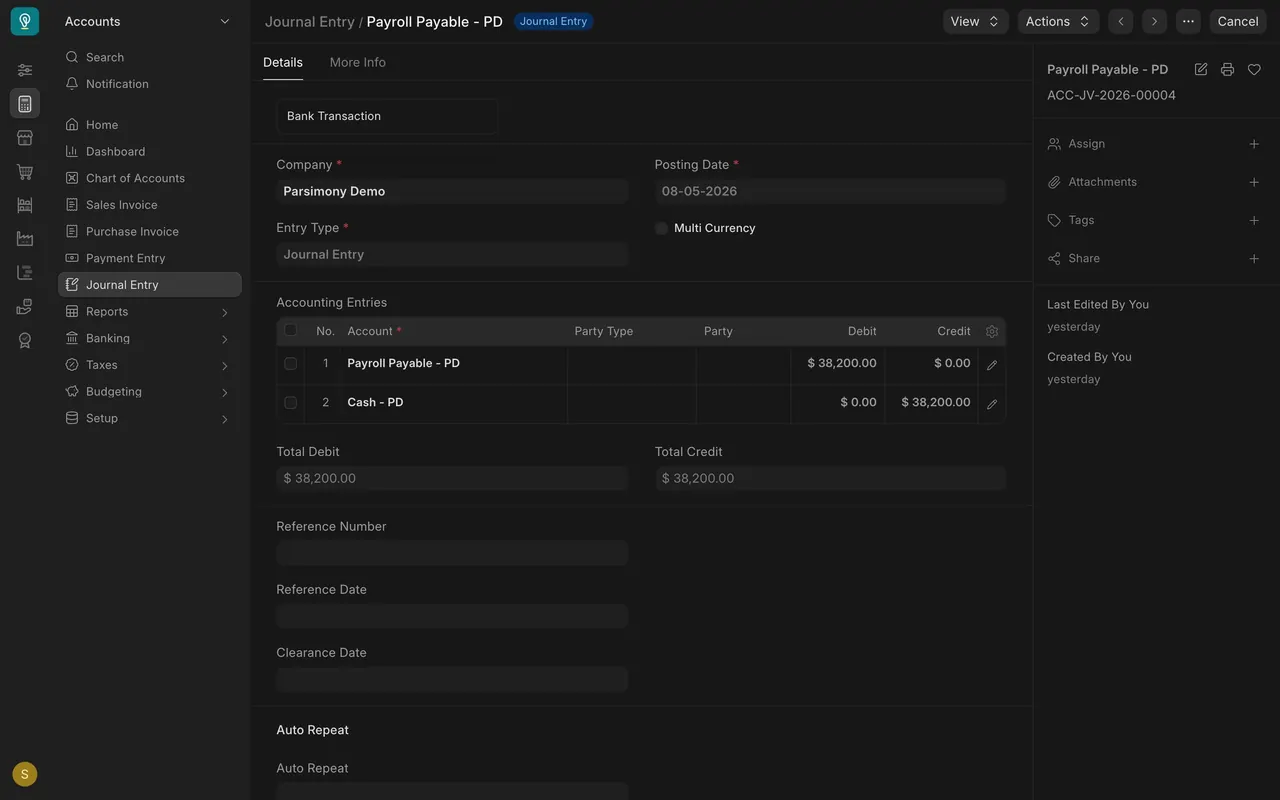This screenshot has width=1280, height=800.
Task: Expand Setup submenu
Action: pyautogui.click(x=224, y=419)
